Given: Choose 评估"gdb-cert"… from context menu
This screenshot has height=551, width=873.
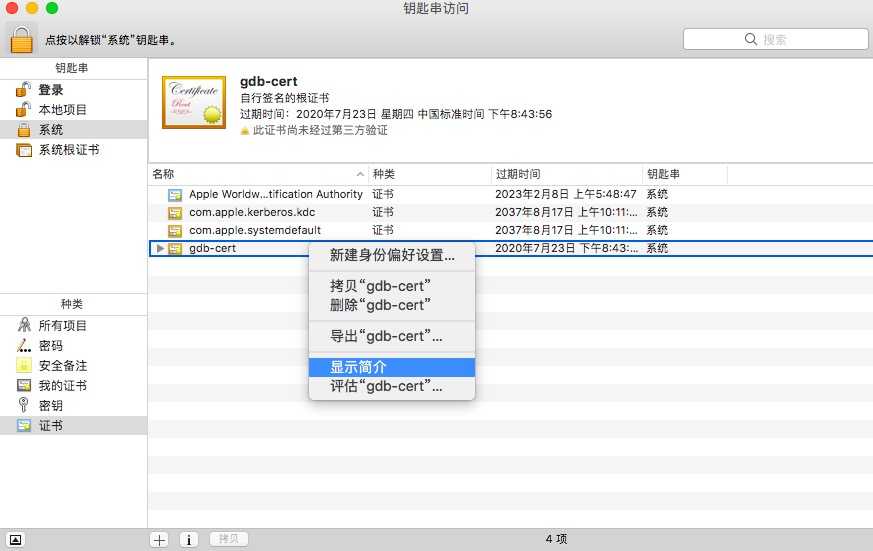Looking at the screenshot, I should pyautogui.click(x=392, y=386).
